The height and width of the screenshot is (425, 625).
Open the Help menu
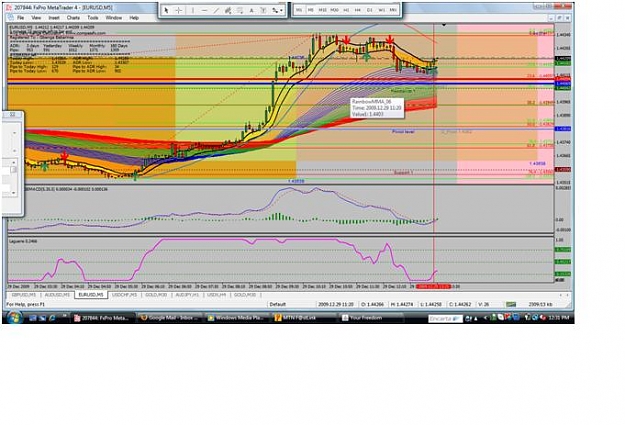click(x=134, y=18)
